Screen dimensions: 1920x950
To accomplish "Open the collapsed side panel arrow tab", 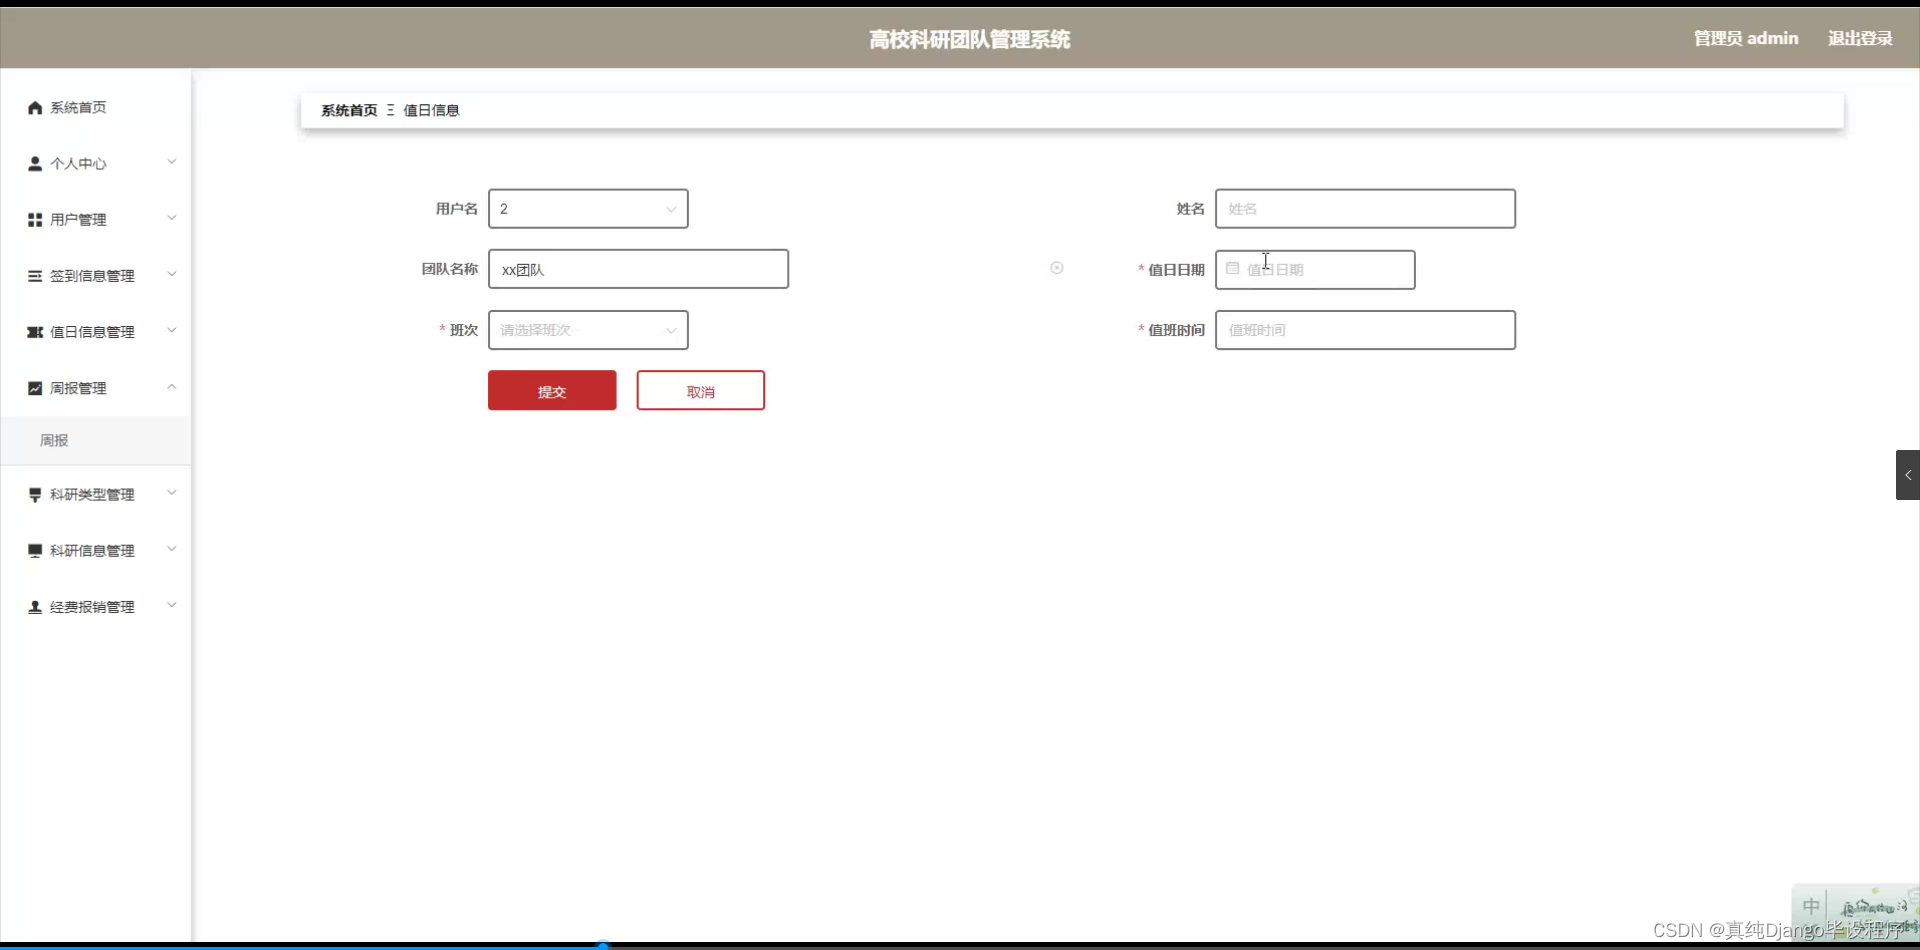I will [1908, 475].
